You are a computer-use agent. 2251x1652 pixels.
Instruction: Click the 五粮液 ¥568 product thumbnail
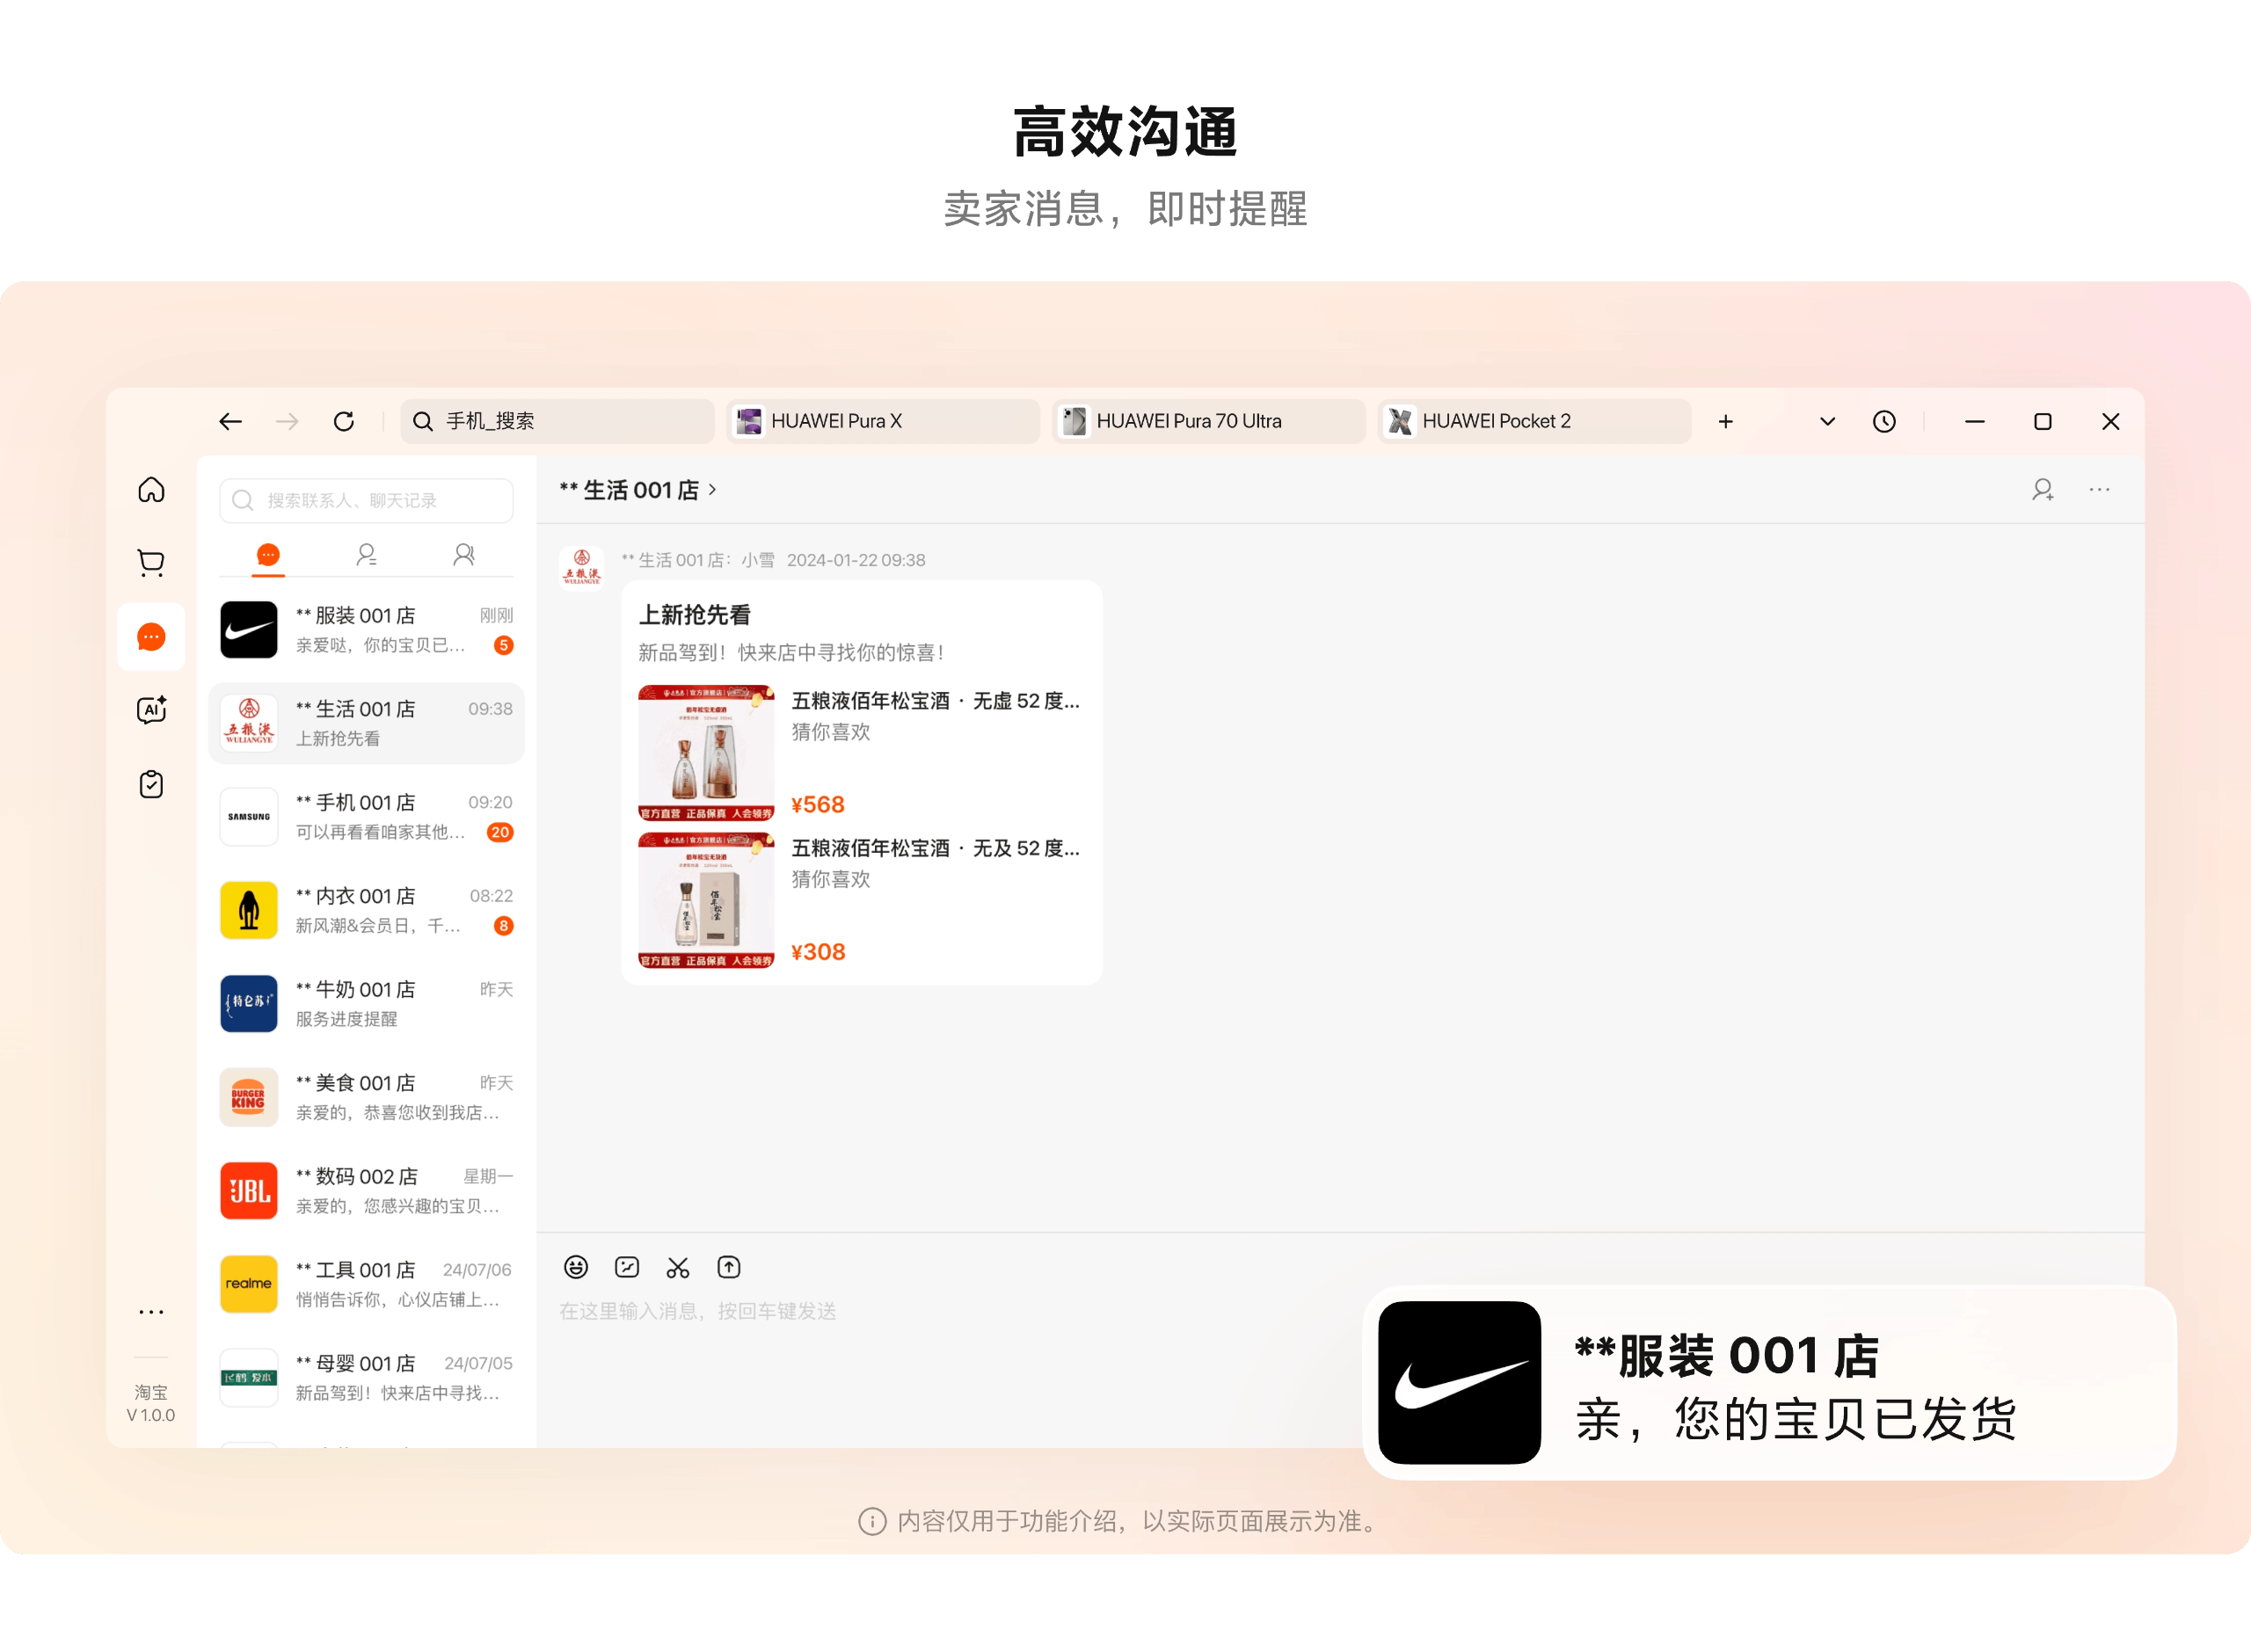coord(706,753)
